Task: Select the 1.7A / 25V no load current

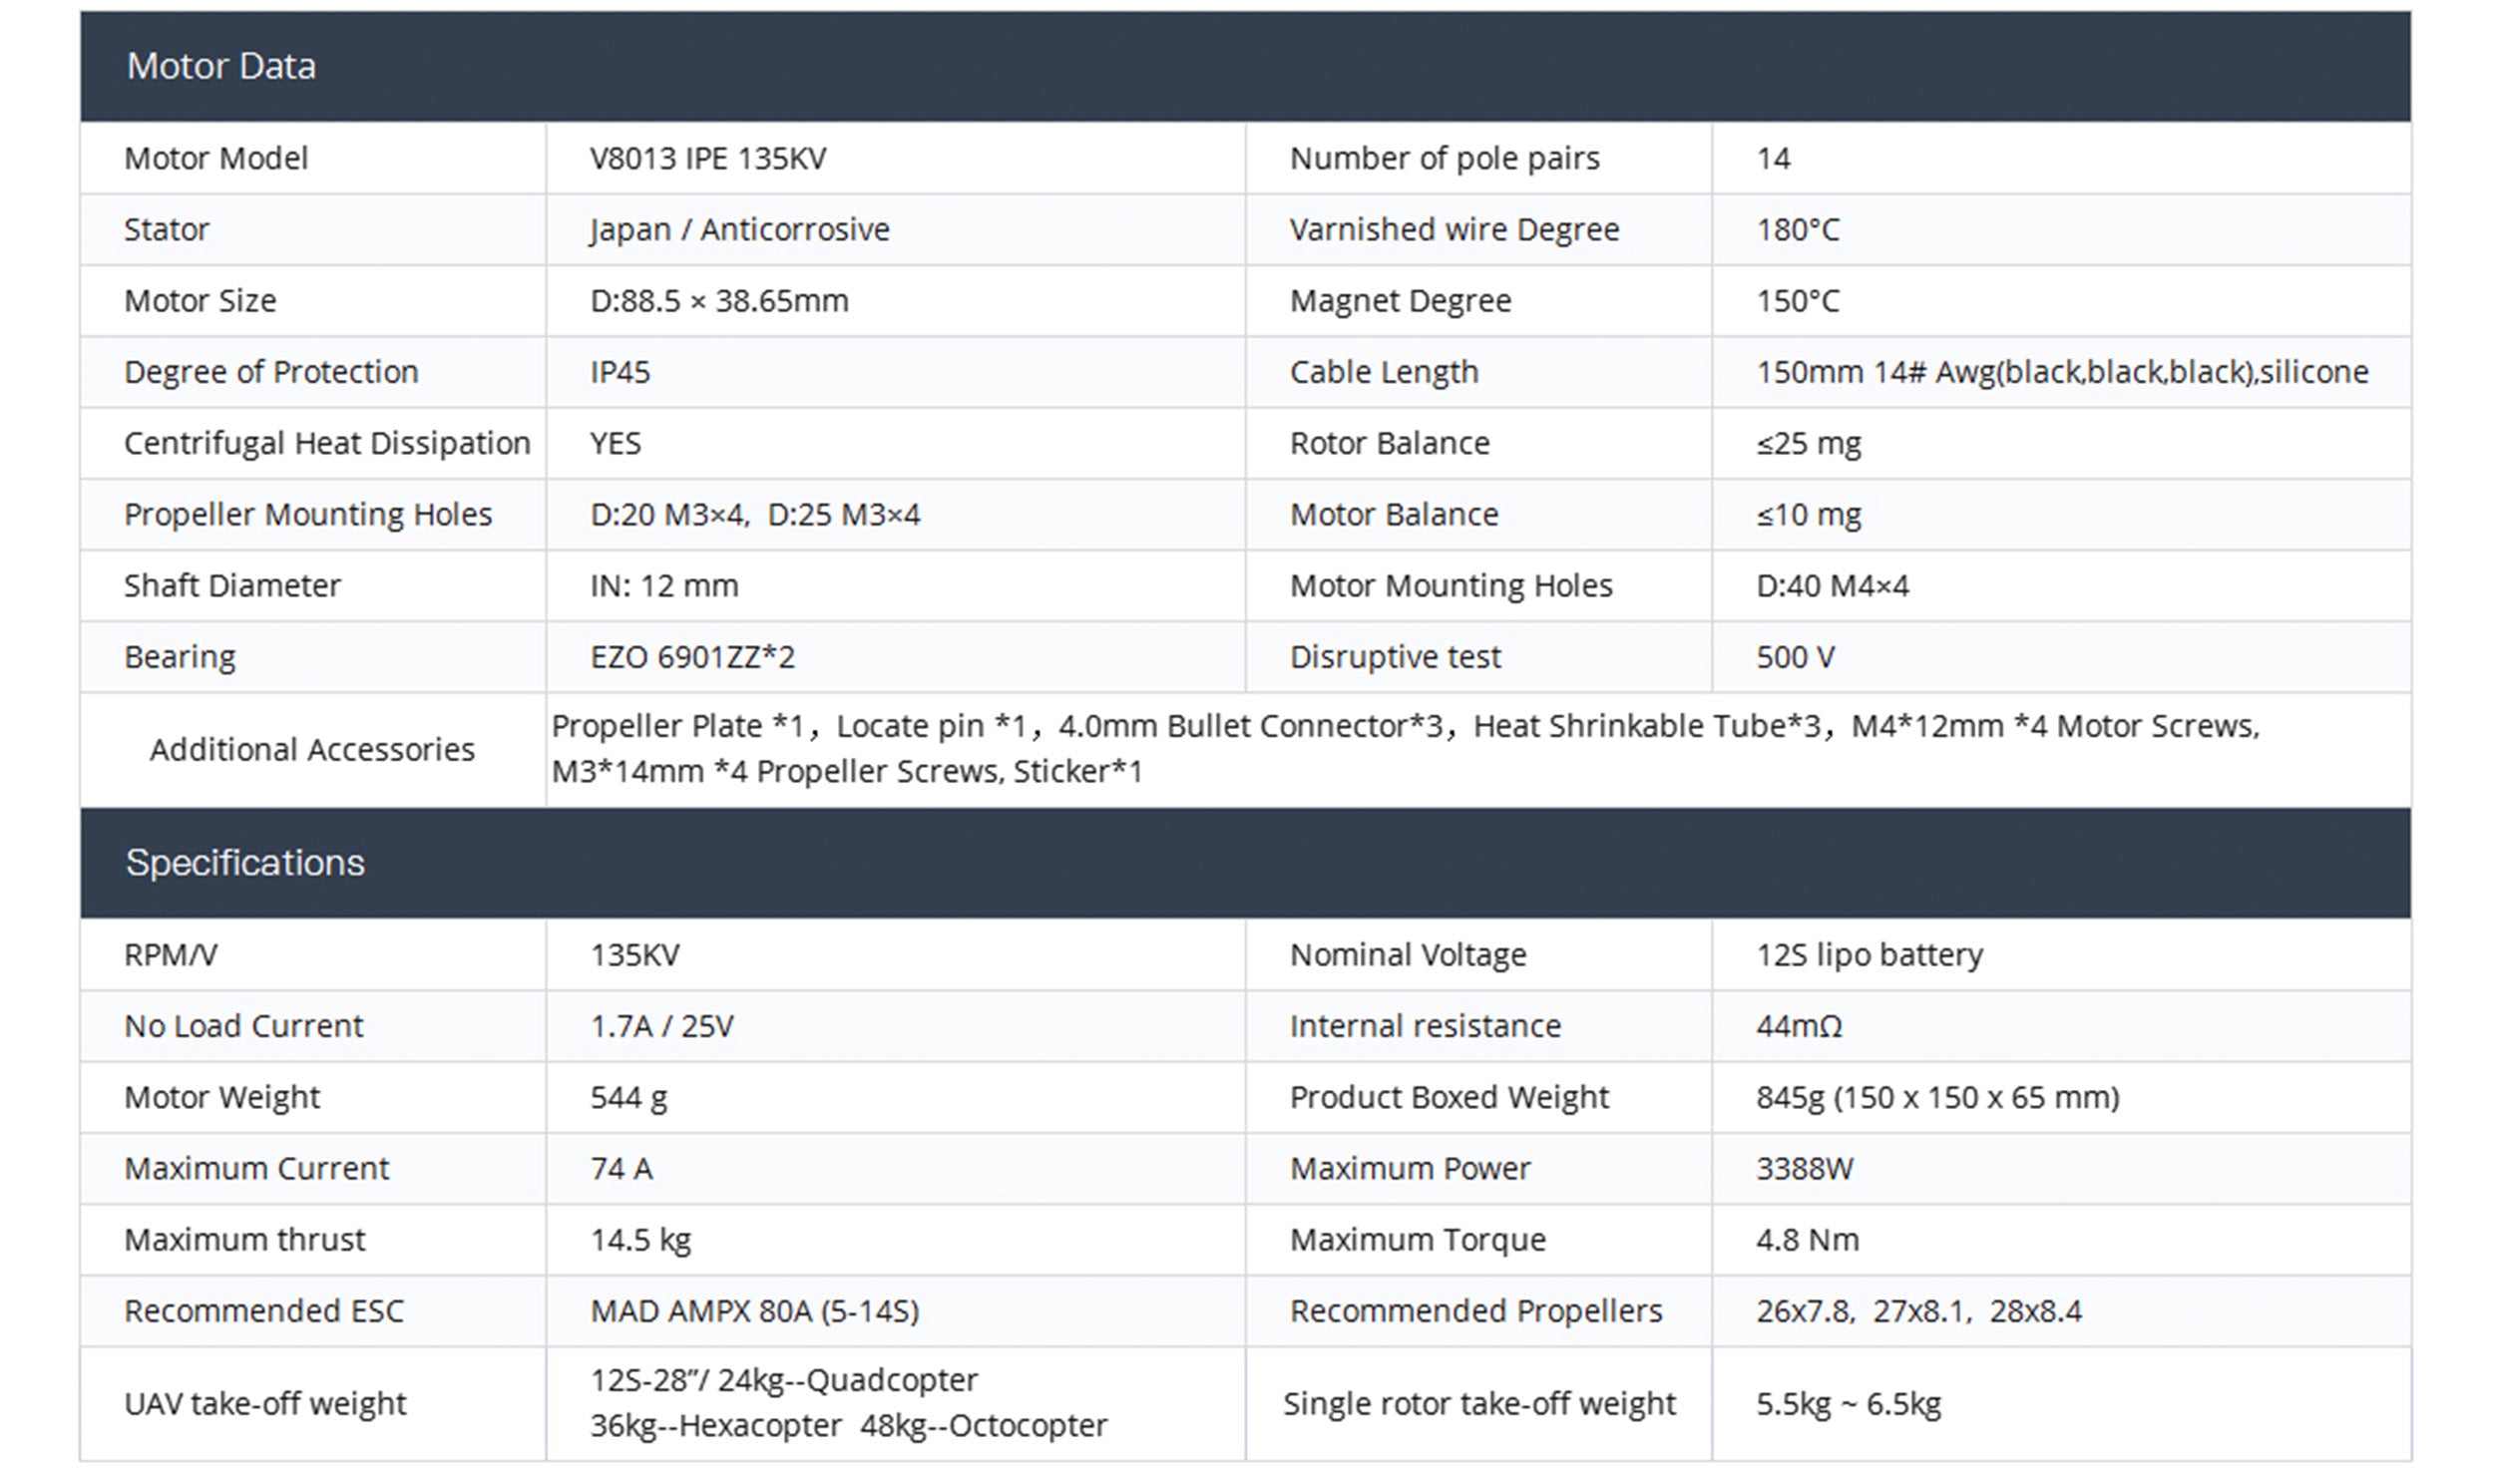Action: (x=662, y=1026)
